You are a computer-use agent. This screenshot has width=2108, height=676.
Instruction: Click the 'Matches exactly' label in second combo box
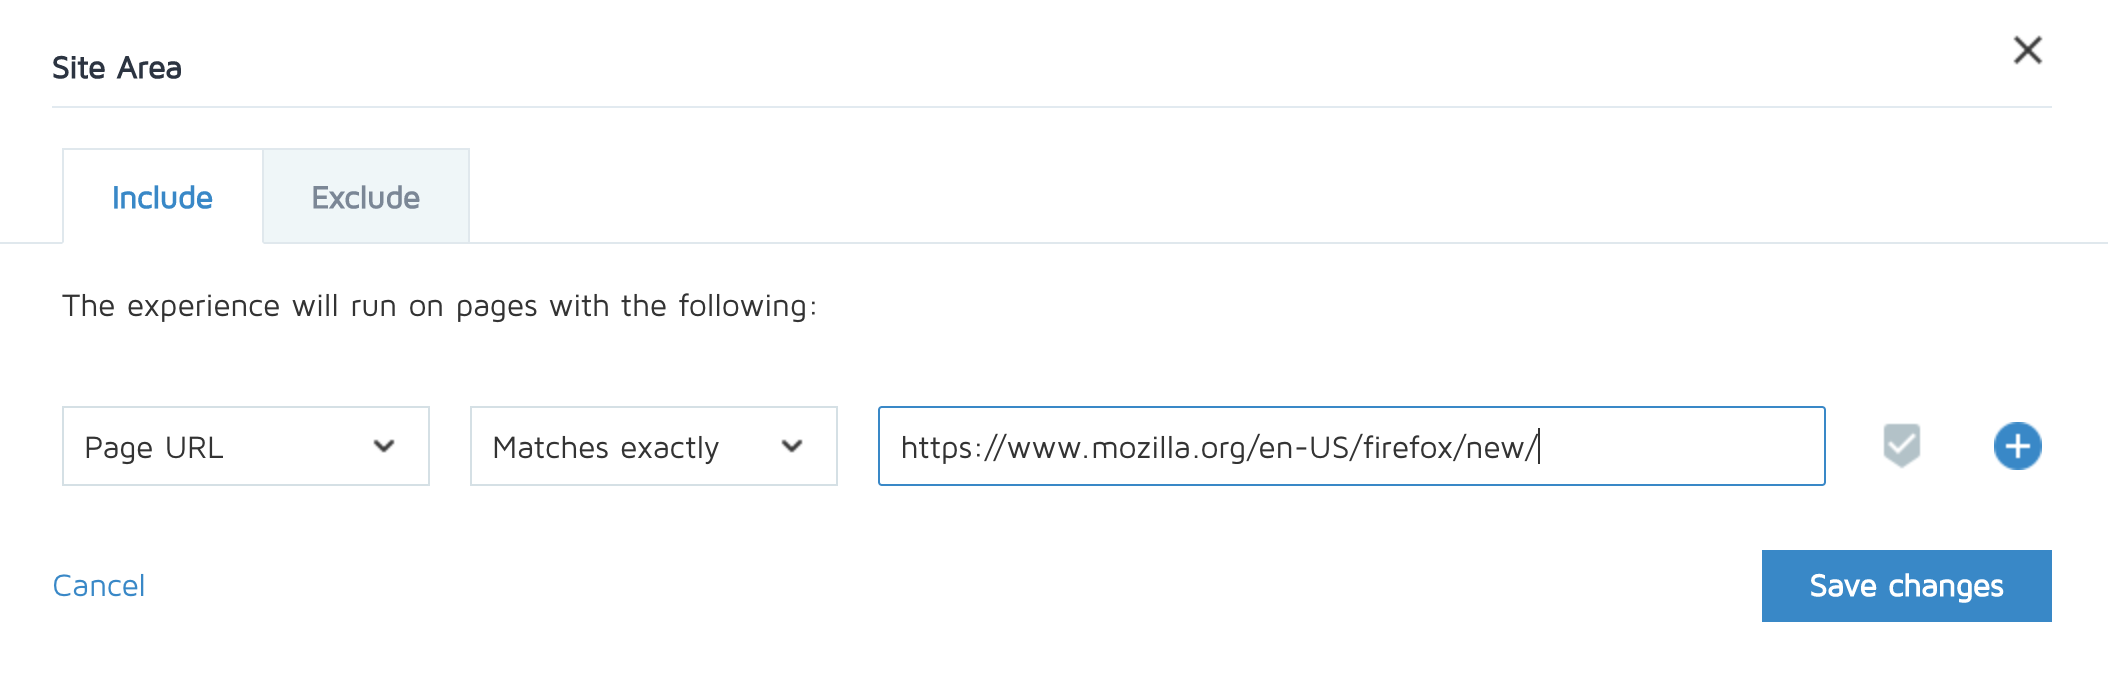tap(606, 448)
